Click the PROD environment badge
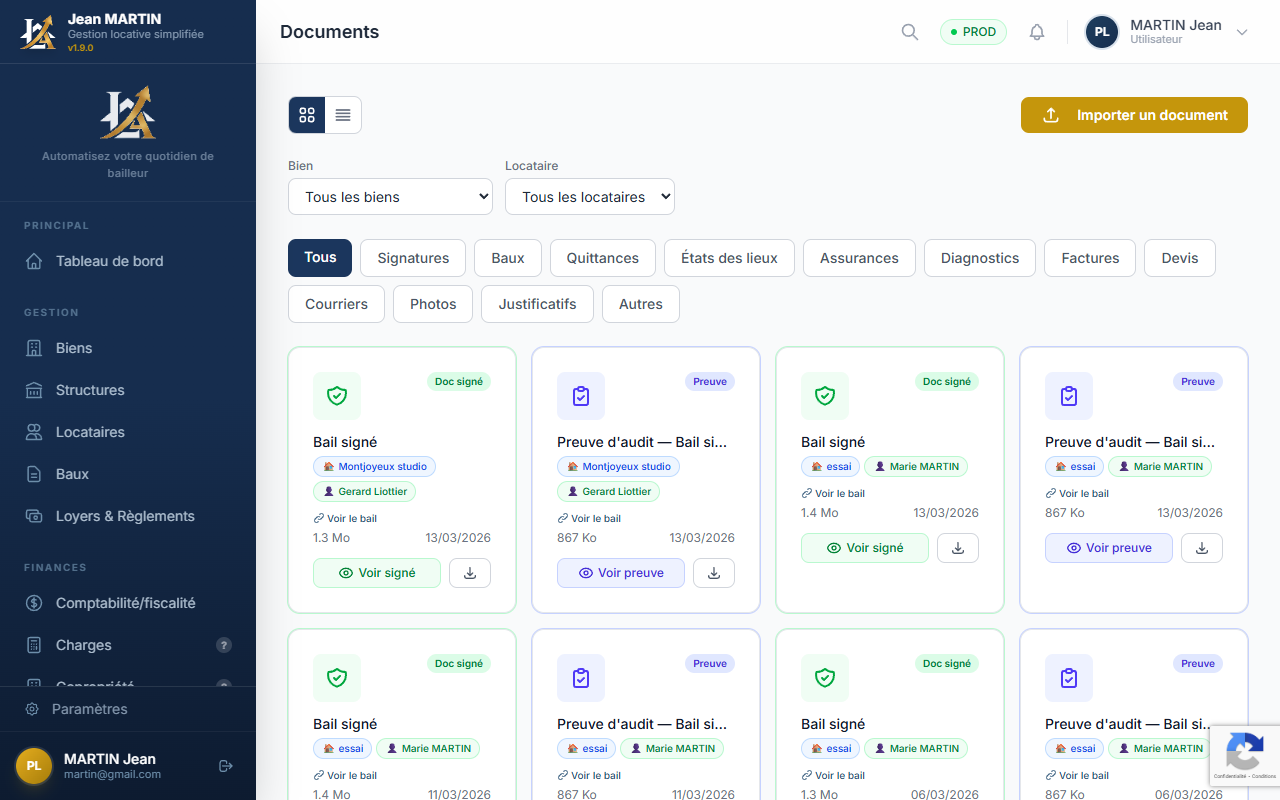 click(973, 32)
